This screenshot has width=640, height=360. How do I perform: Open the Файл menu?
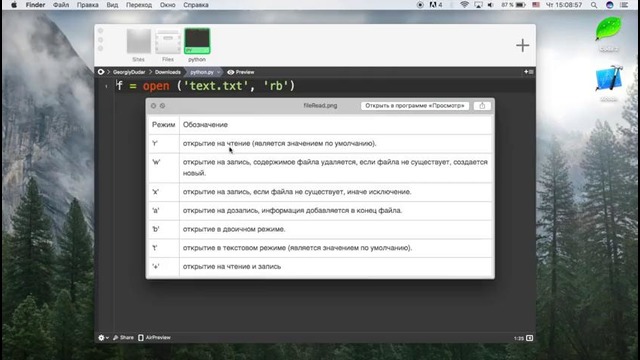point(61,5)
